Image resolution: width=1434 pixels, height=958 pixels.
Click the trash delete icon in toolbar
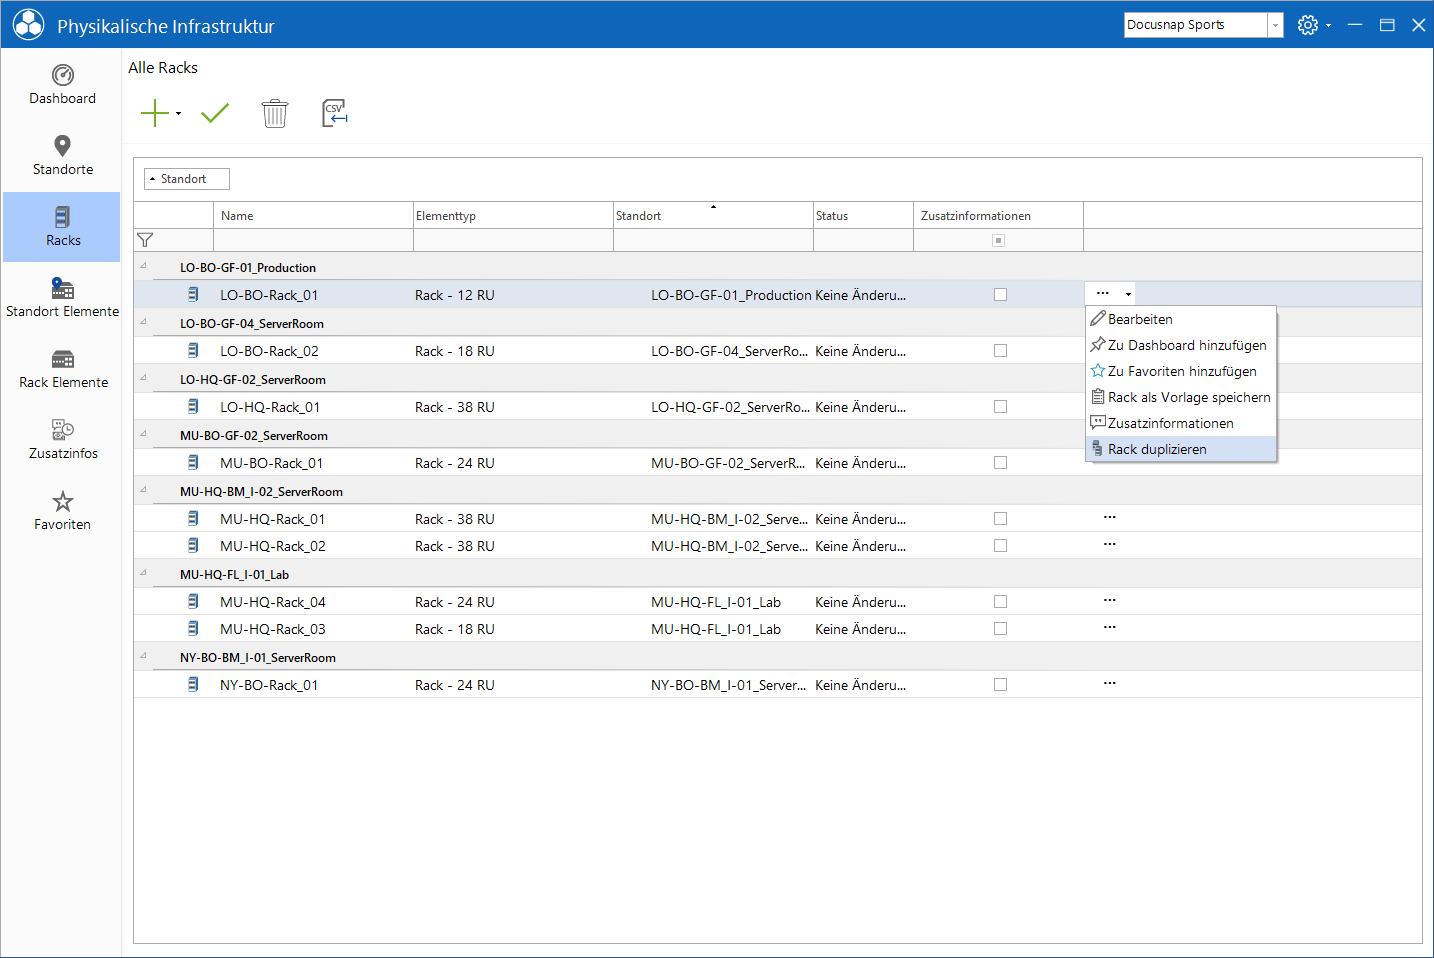tap(274, 113)
